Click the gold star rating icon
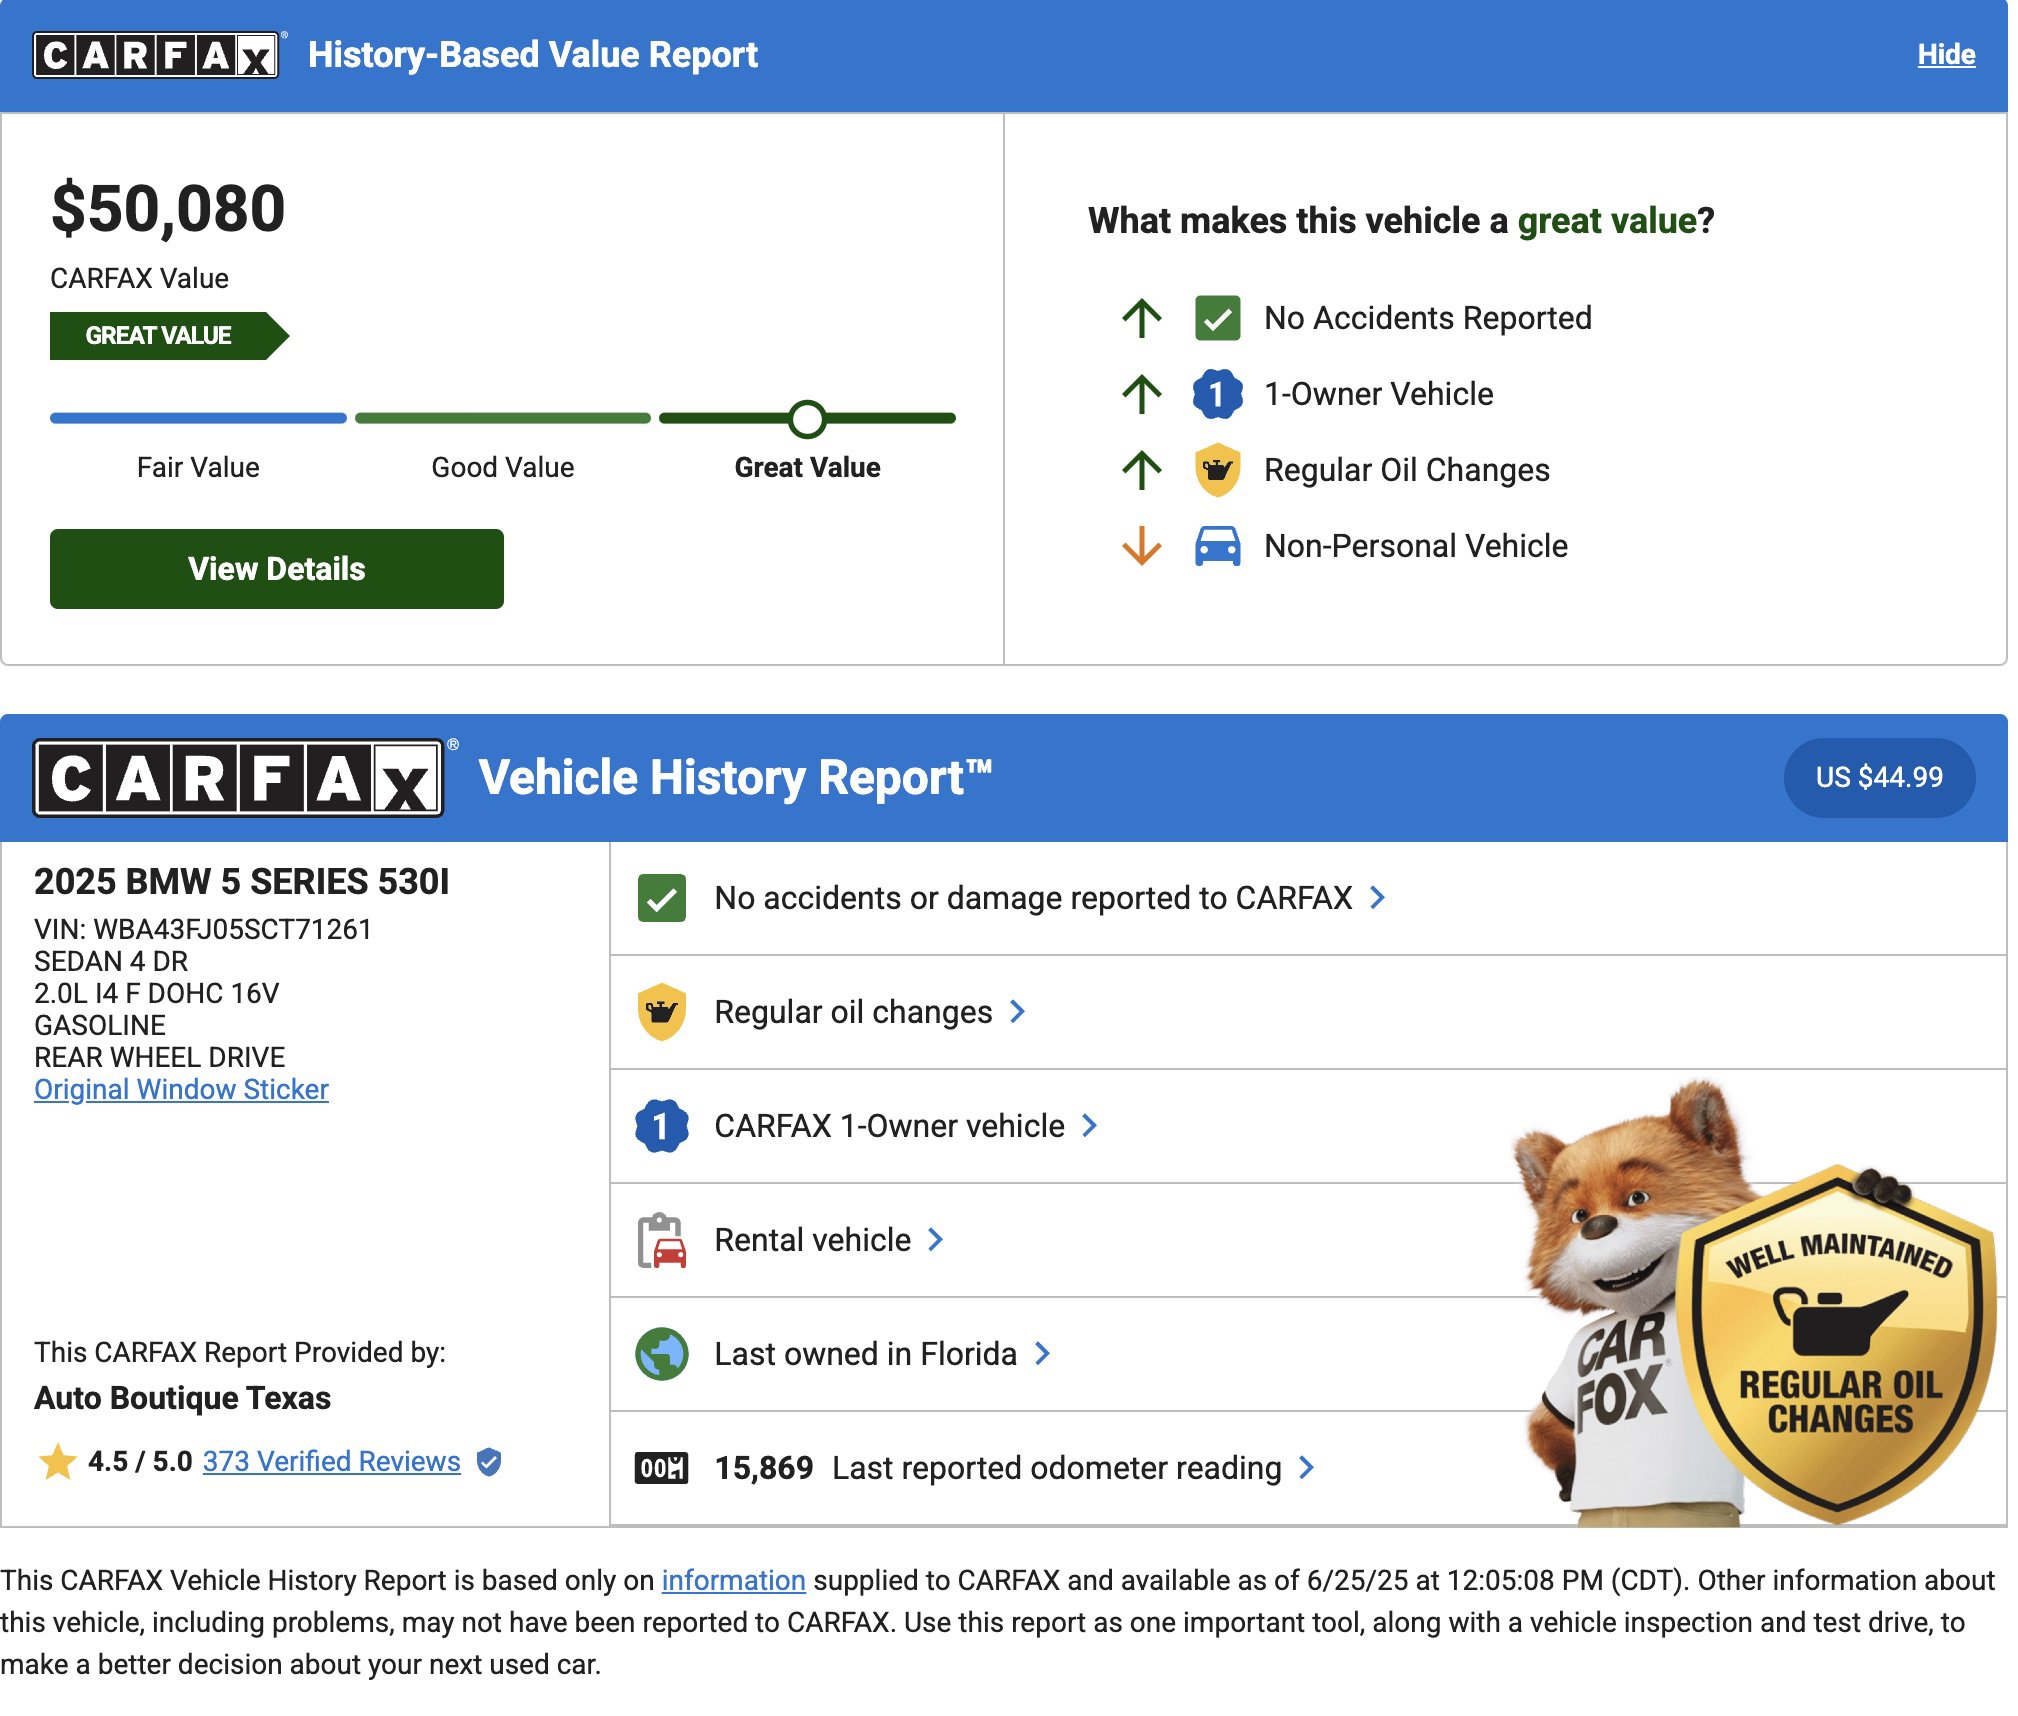2018x1716 pixels. point(58,1461)
